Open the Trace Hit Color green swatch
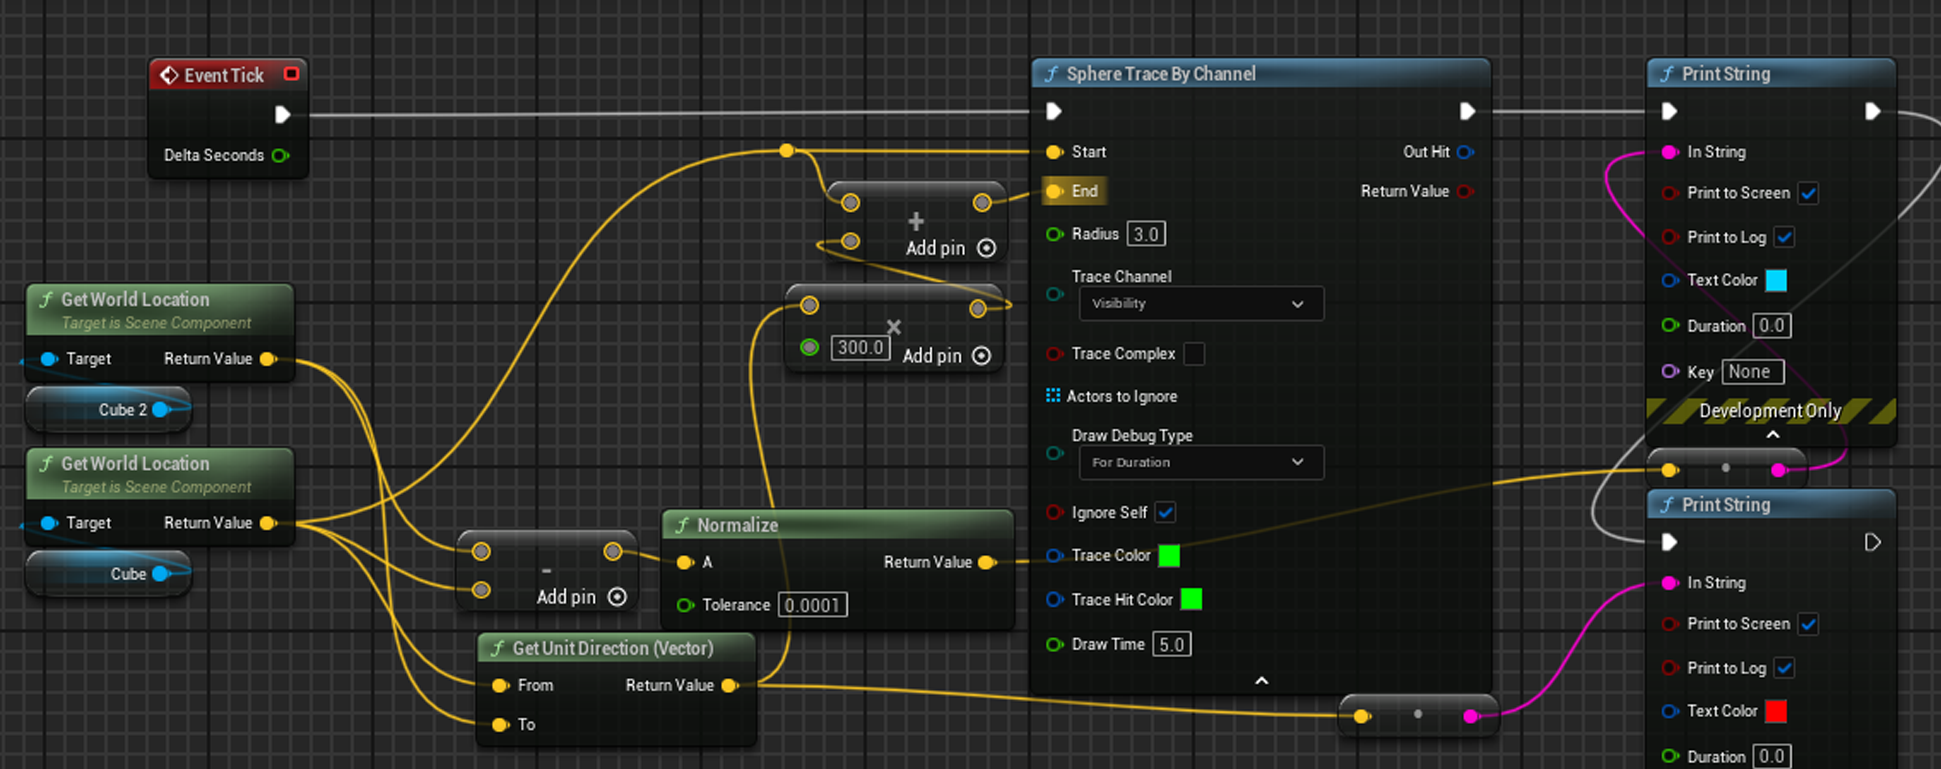The height and width of the screenshot is (769, 1941). point(1191,599)
